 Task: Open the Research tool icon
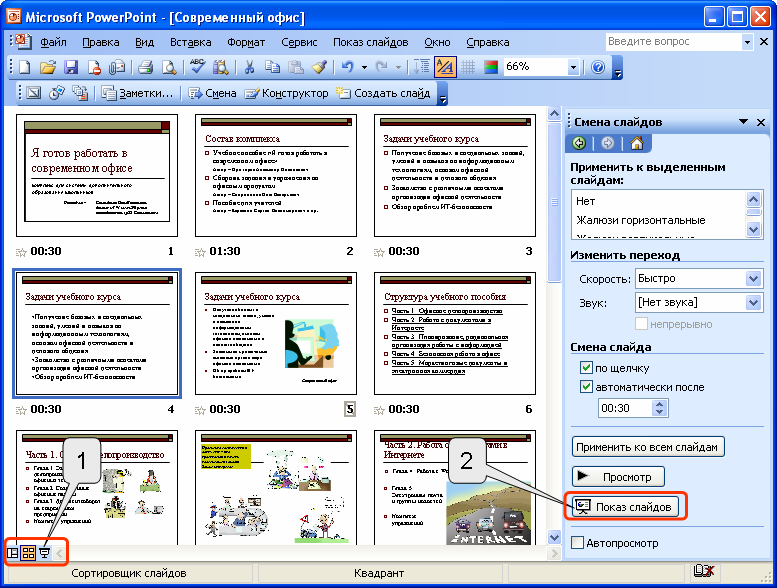coord(221,67)
